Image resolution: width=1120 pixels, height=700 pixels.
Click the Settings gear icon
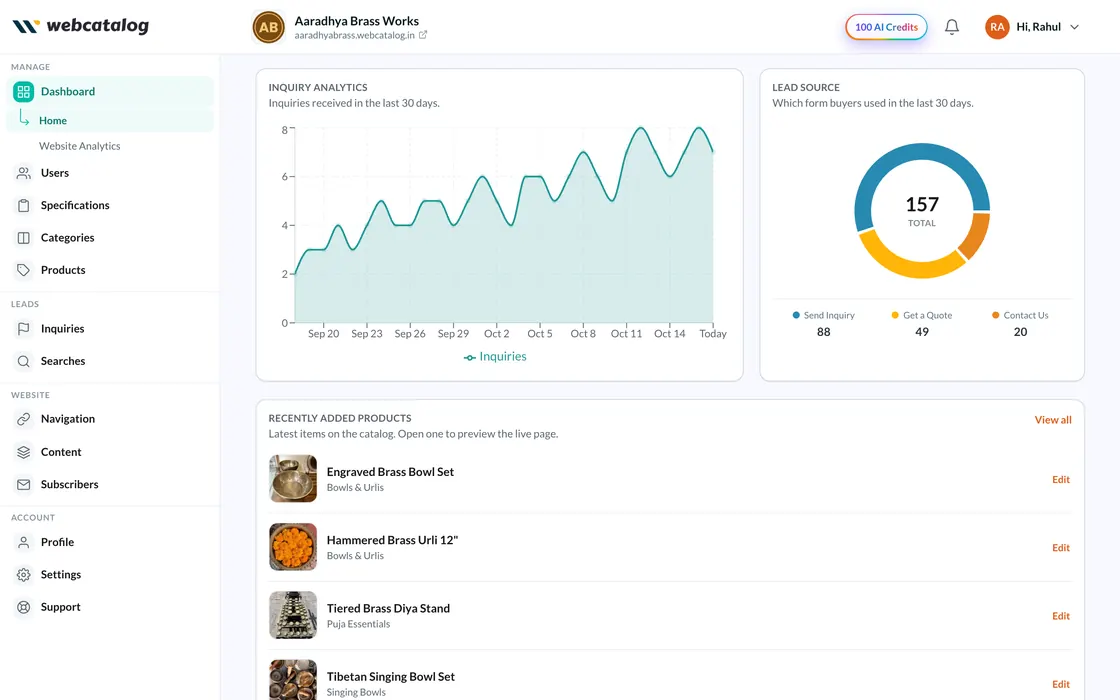click(x=24, y=574)
